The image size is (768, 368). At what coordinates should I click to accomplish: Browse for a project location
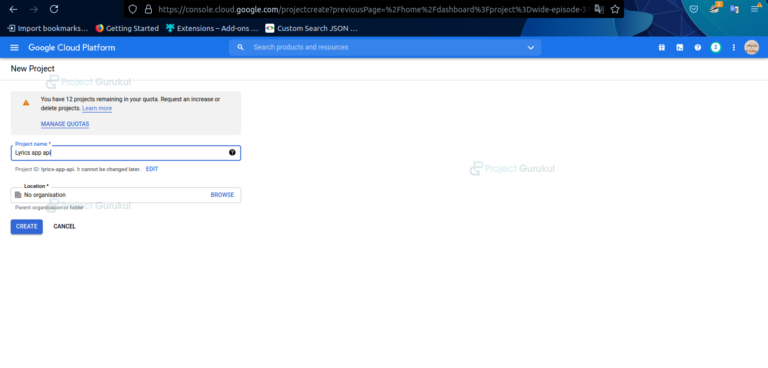pos(222,195)
